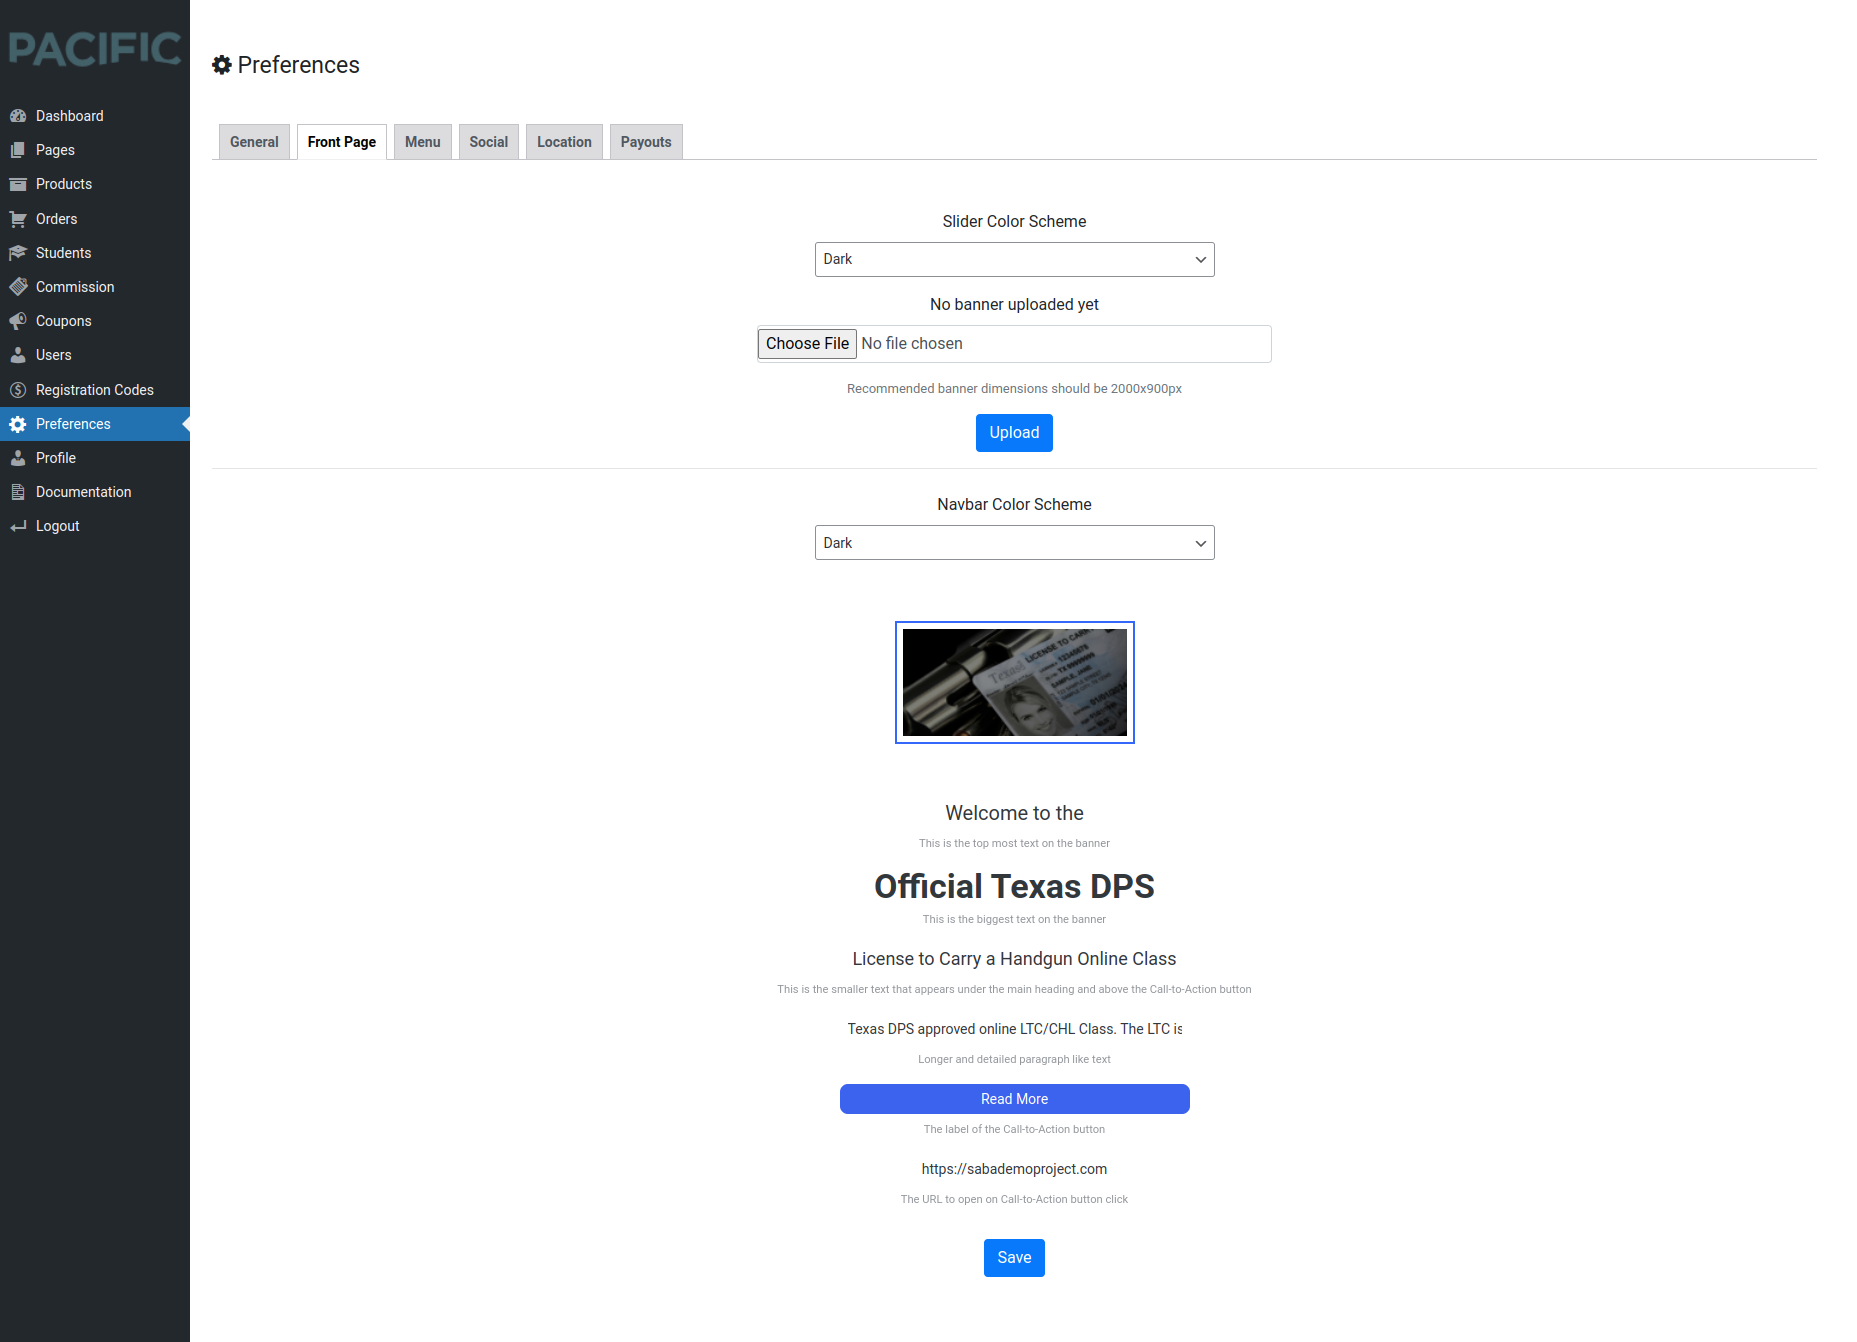Click the gear icon beside Preferences heading
This screenshot has height=1342, width=1857.
[222, 65]
